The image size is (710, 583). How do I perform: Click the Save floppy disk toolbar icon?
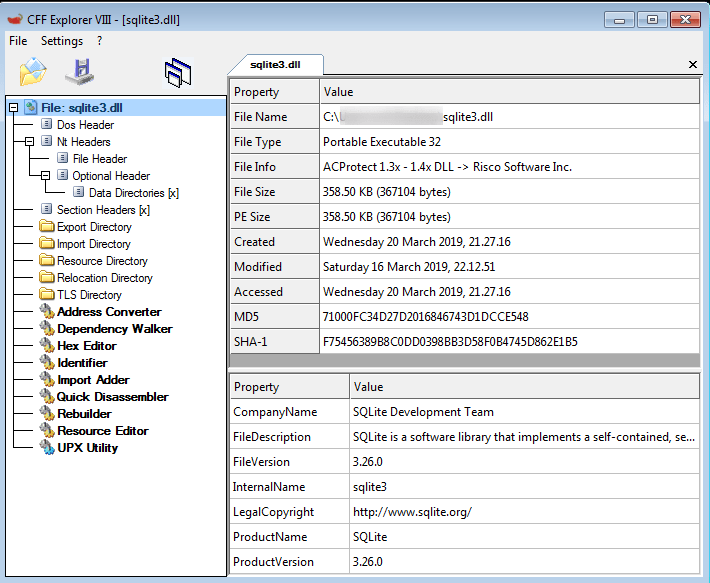pos(79,72)
